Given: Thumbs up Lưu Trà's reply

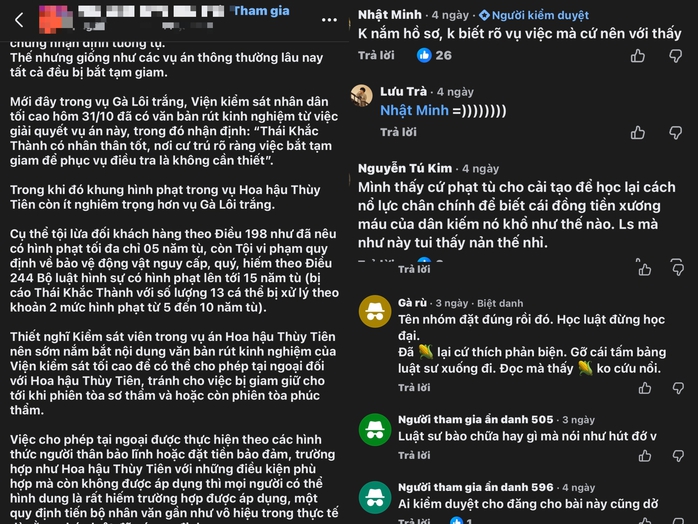Looking at the screenshot, I should click(638, 133).
